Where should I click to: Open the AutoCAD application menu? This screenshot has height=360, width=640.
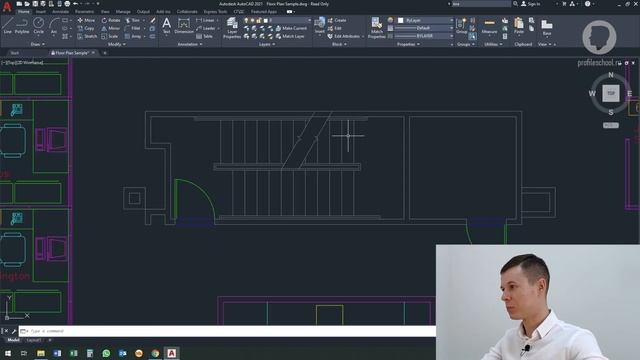coord(7,7)
